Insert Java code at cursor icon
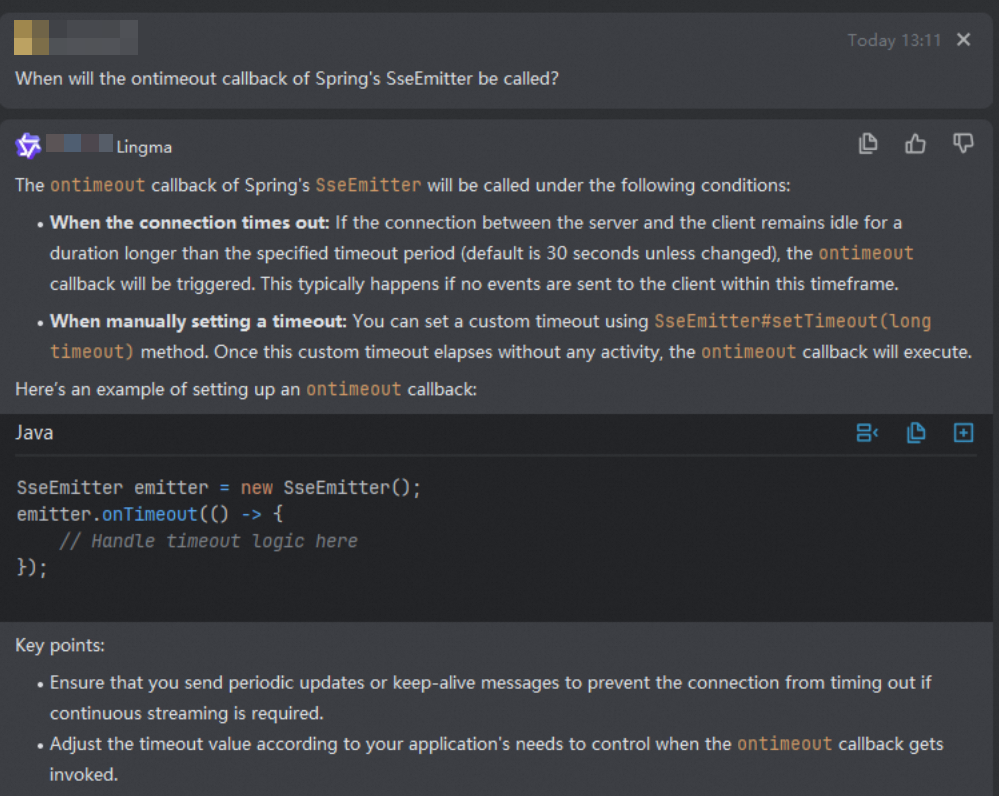 click(867, 433)
